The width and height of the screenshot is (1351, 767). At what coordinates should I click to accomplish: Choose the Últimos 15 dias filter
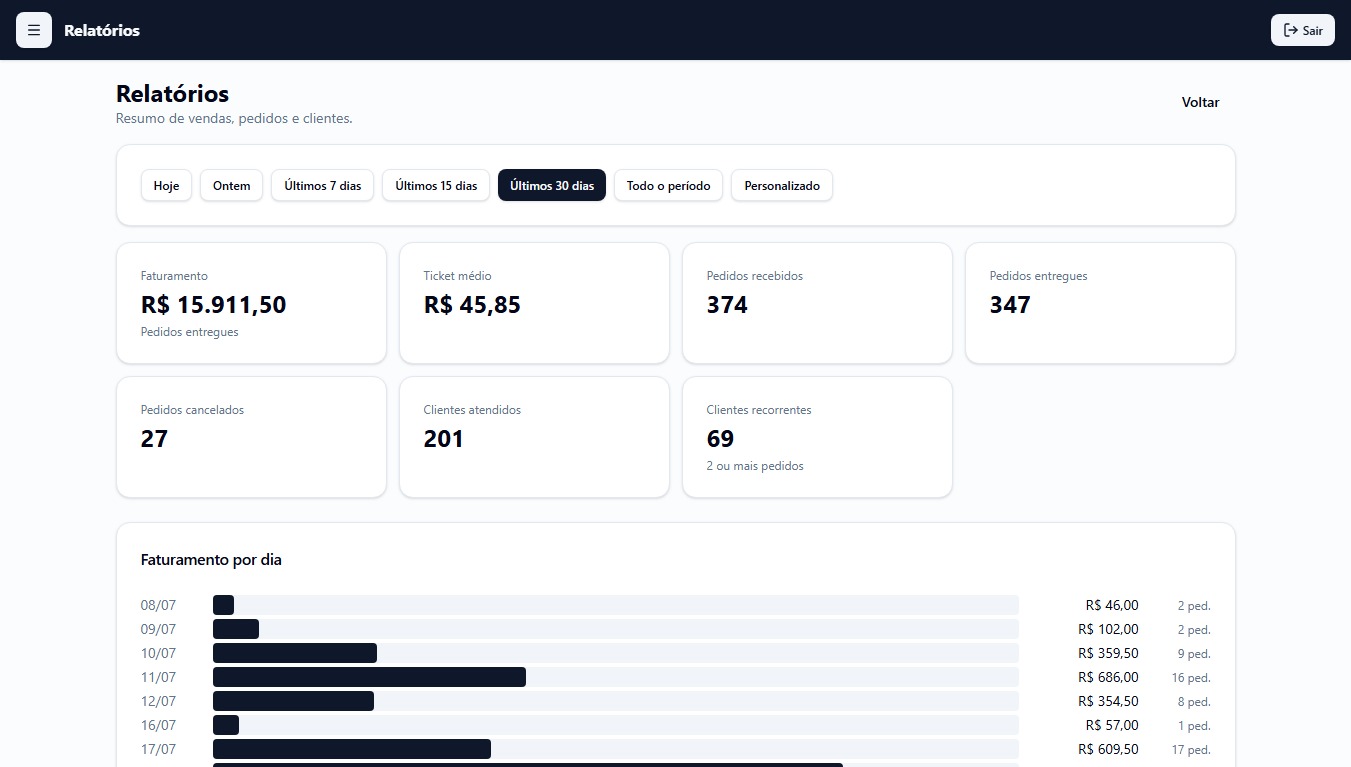click(x=436, y=185)
